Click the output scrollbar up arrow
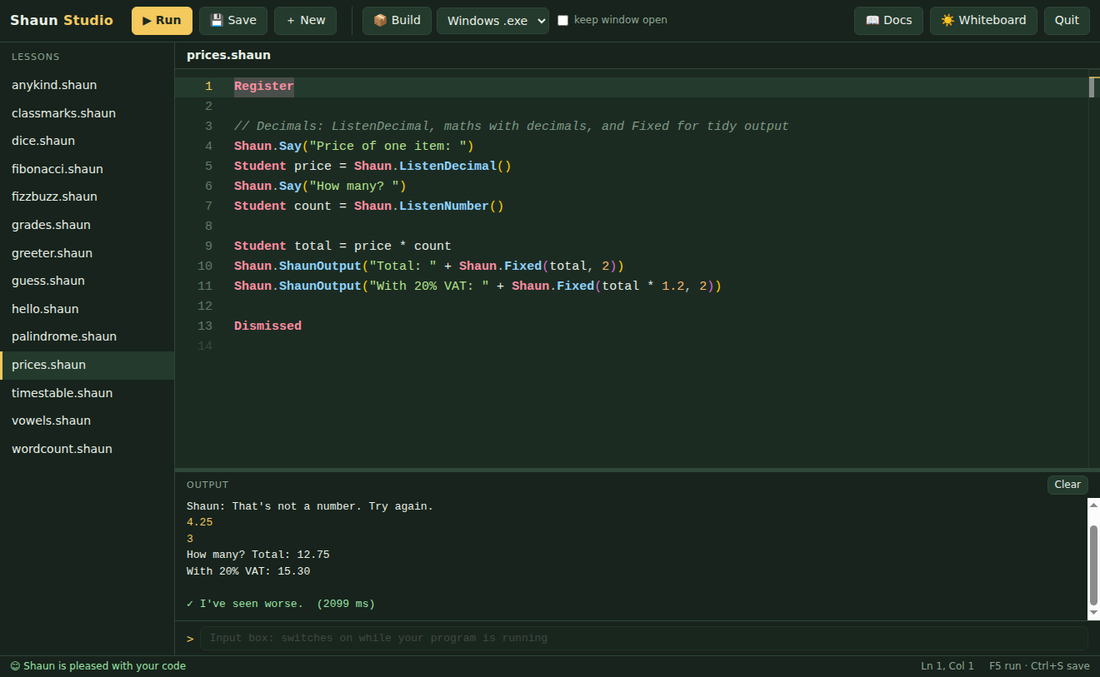The height and width of the screenshot is (677, 1100). [x=1094, y=504]
